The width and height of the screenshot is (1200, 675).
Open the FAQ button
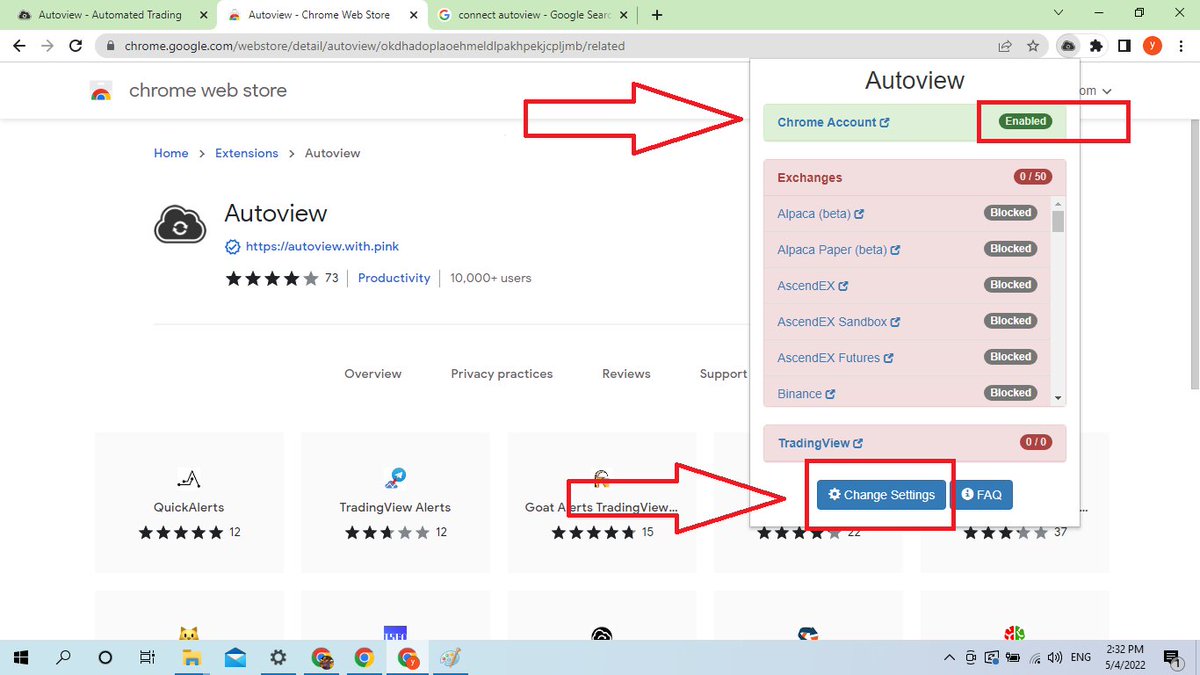[x=981, y=495]
